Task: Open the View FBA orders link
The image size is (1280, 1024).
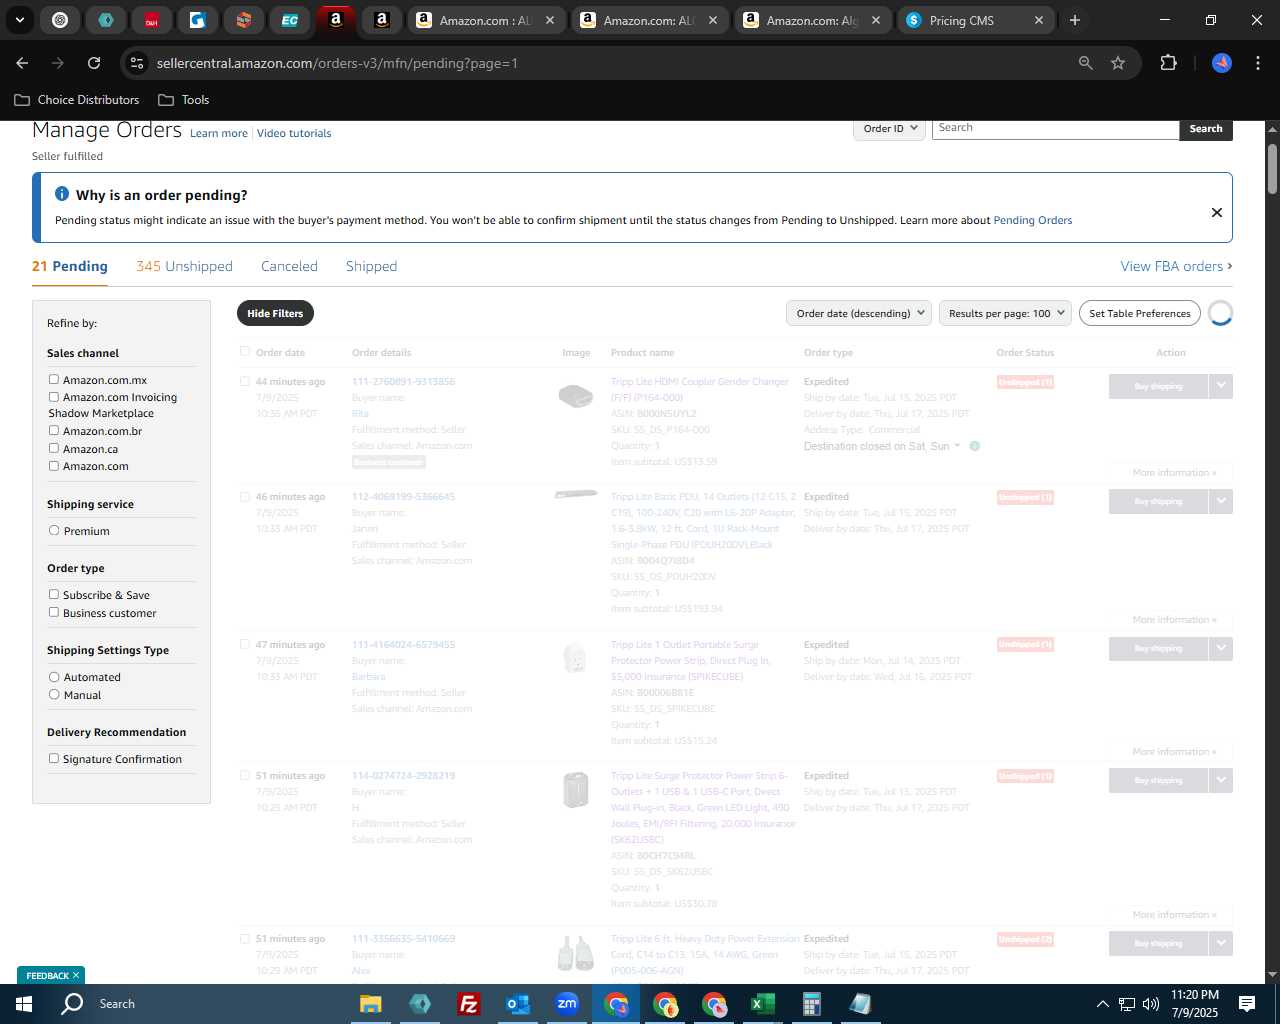Action: pos(1176,266)
